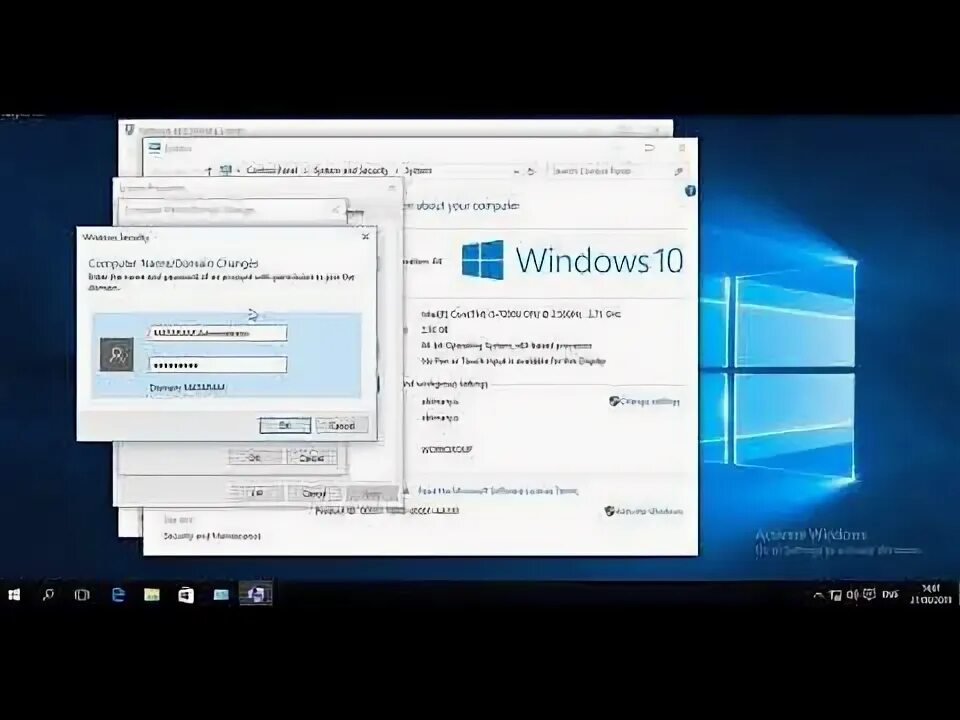Click the user key icon in credentials dialog
This screenshot has height=720, width=960.
pos(116,354)
